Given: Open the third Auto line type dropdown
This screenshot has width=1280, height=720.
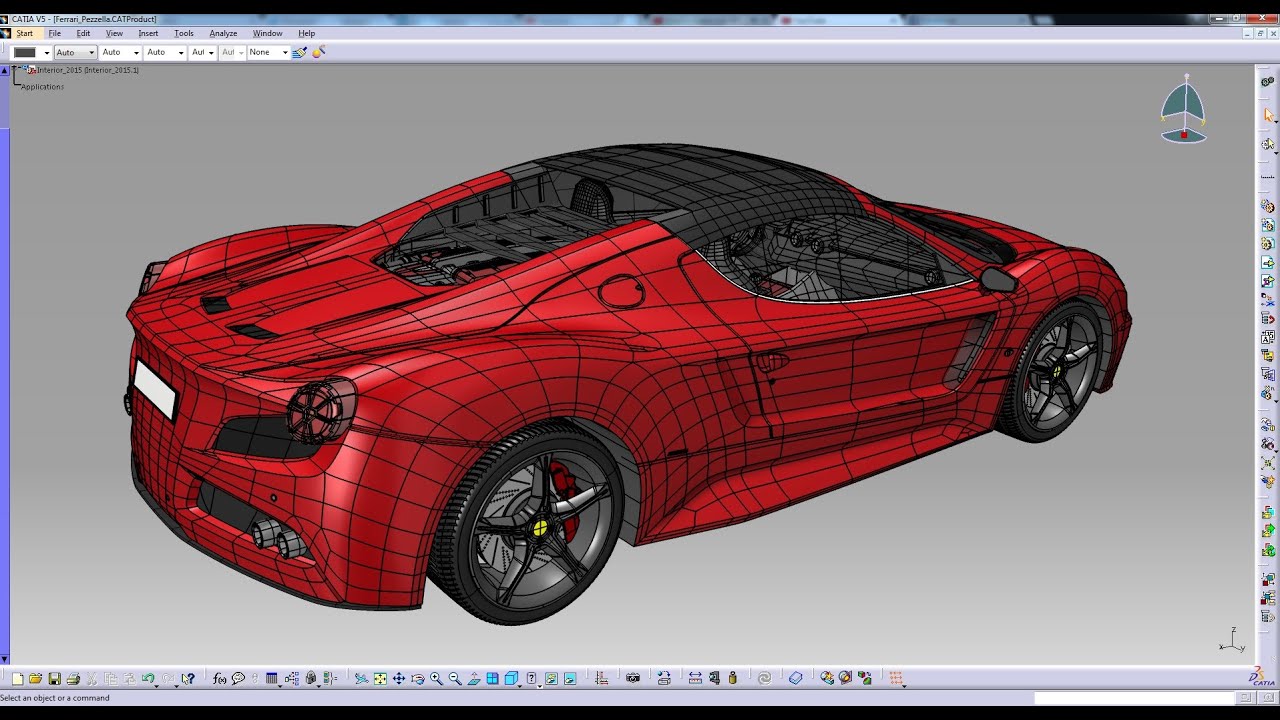Looking at the screenshot, I should coord(181,53).
